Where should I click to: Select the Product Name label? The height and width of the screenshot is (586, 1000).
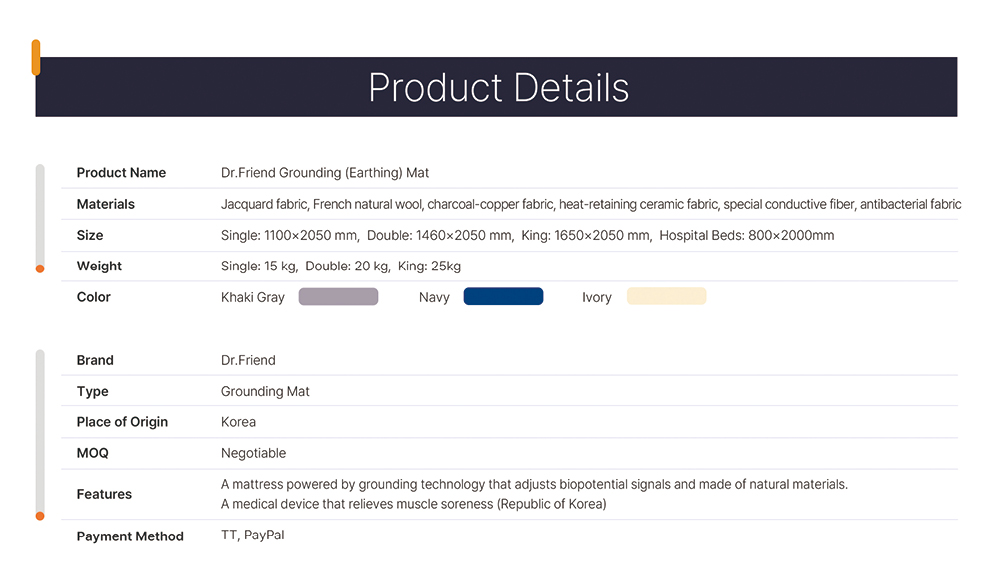click(121, 173)
